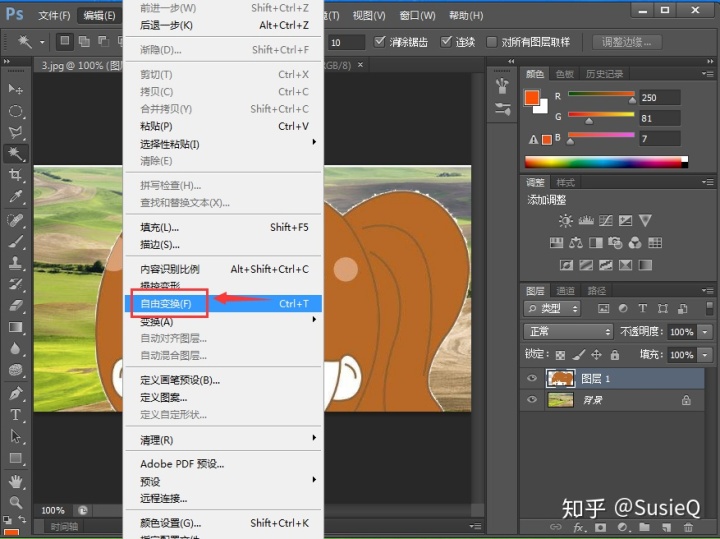This screenshot has width=720, height=539.
Task: Add a Levels adjustment
Action: (586, 220)
